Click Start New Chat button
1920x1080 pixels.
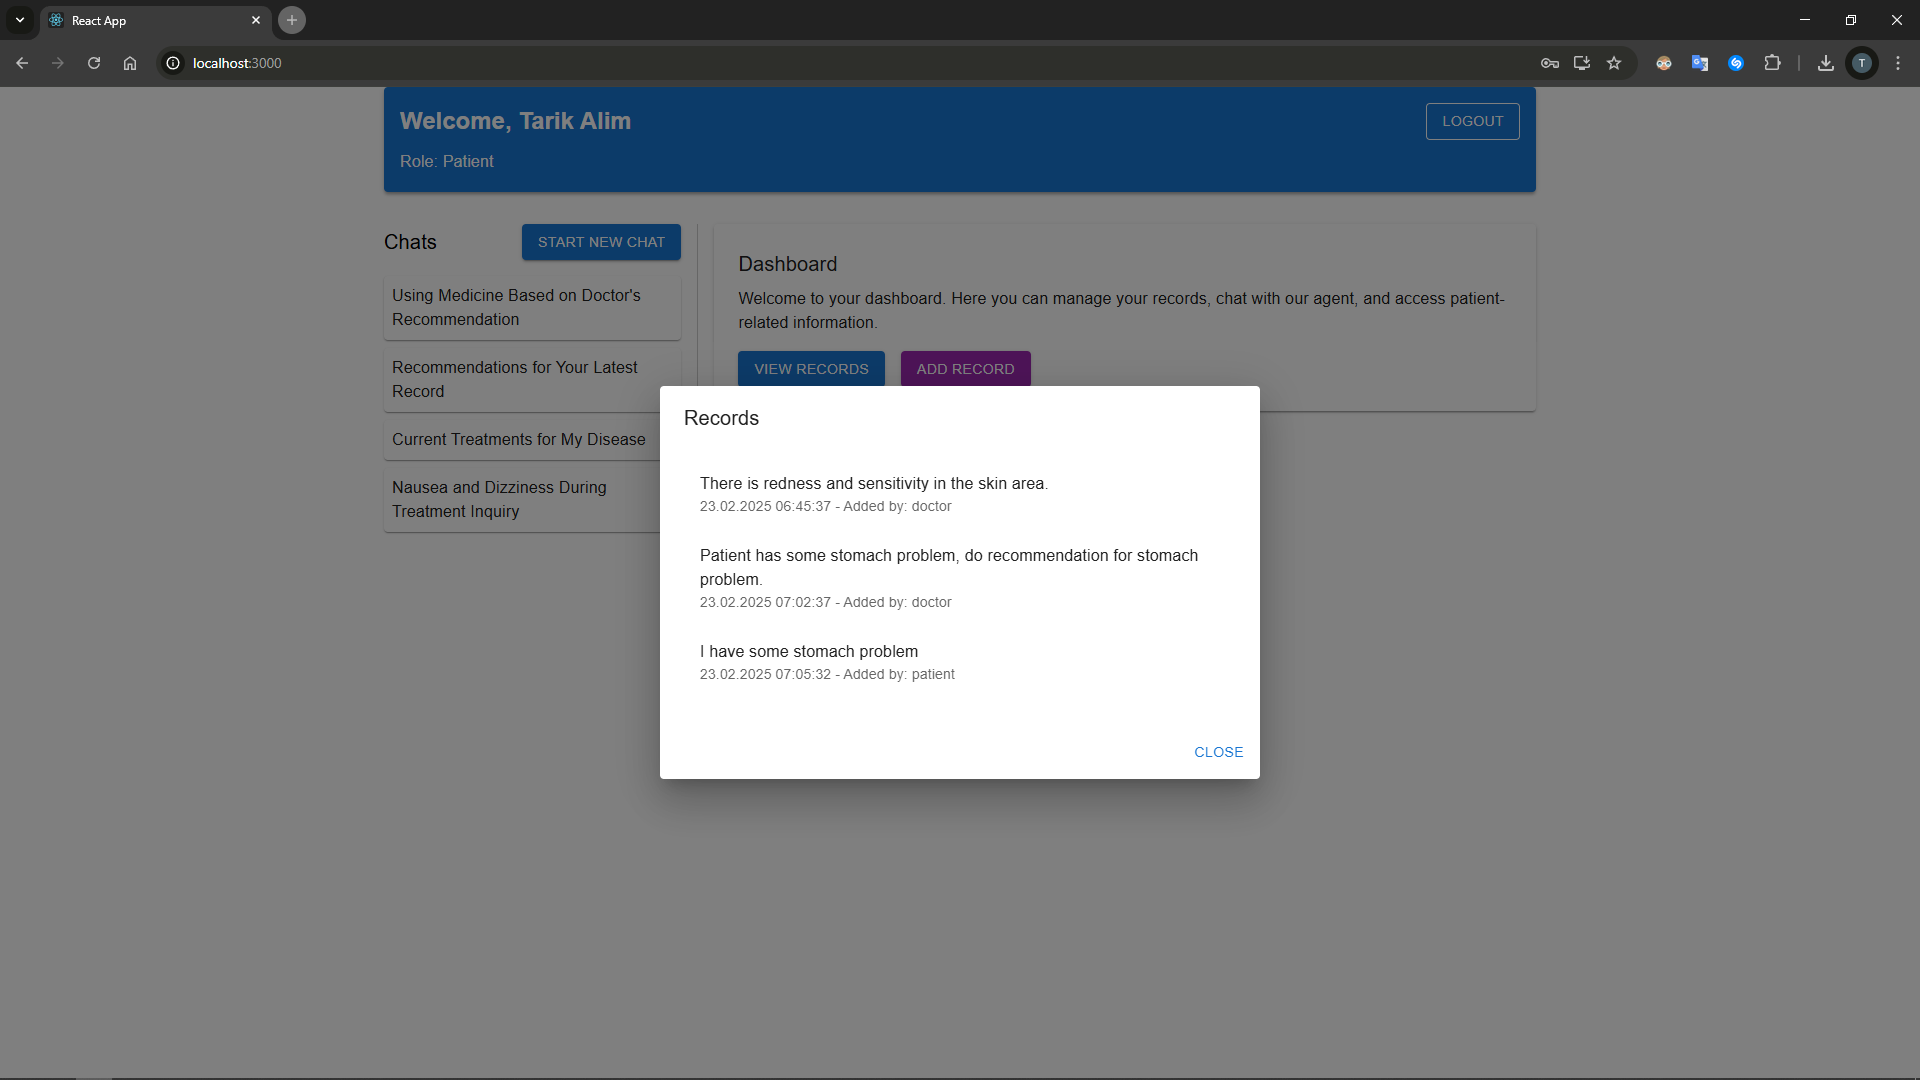click(601, 242)
